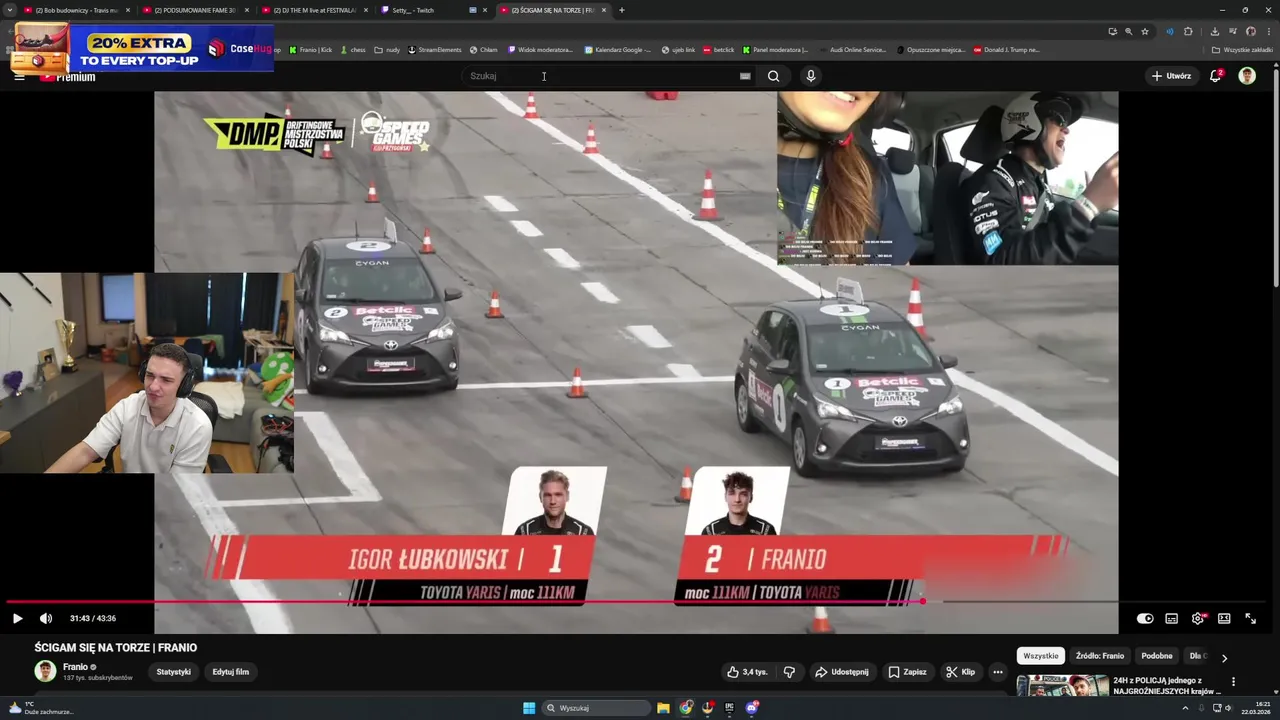Click Edytuj film button
The height and width of the screenshot is (720, 1280).
coord(230,672)
